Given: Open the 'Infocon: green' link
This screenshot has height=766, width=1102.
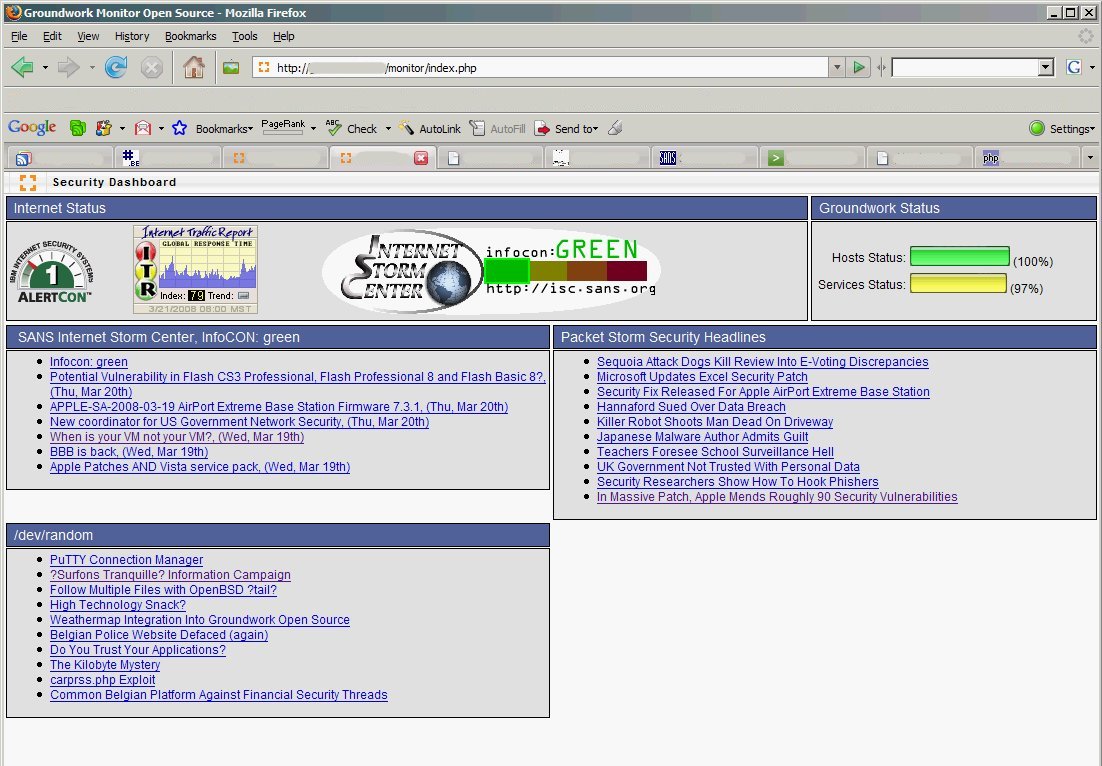Looking at the screenshot, I should 89,362.
